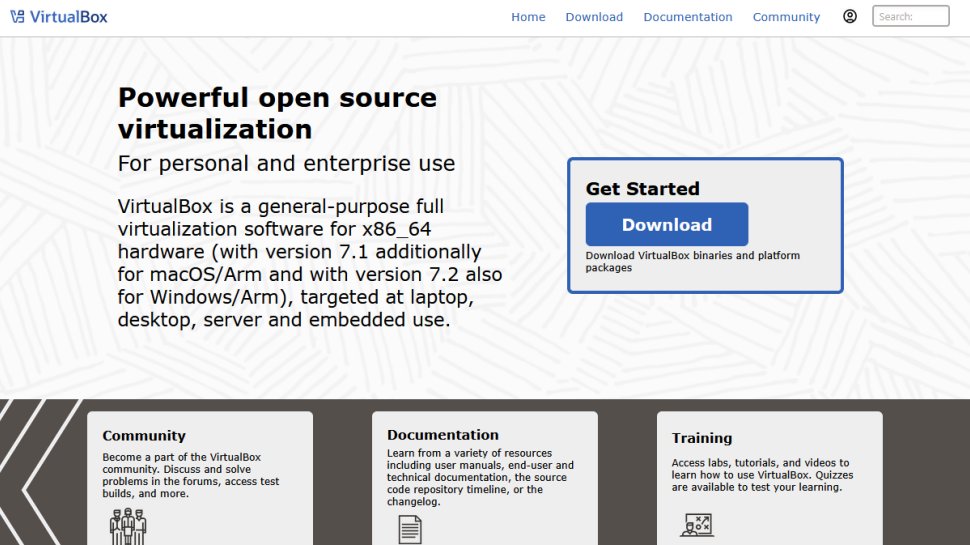
Task: Click the Documentation page icon
Action: coord(410,530)
